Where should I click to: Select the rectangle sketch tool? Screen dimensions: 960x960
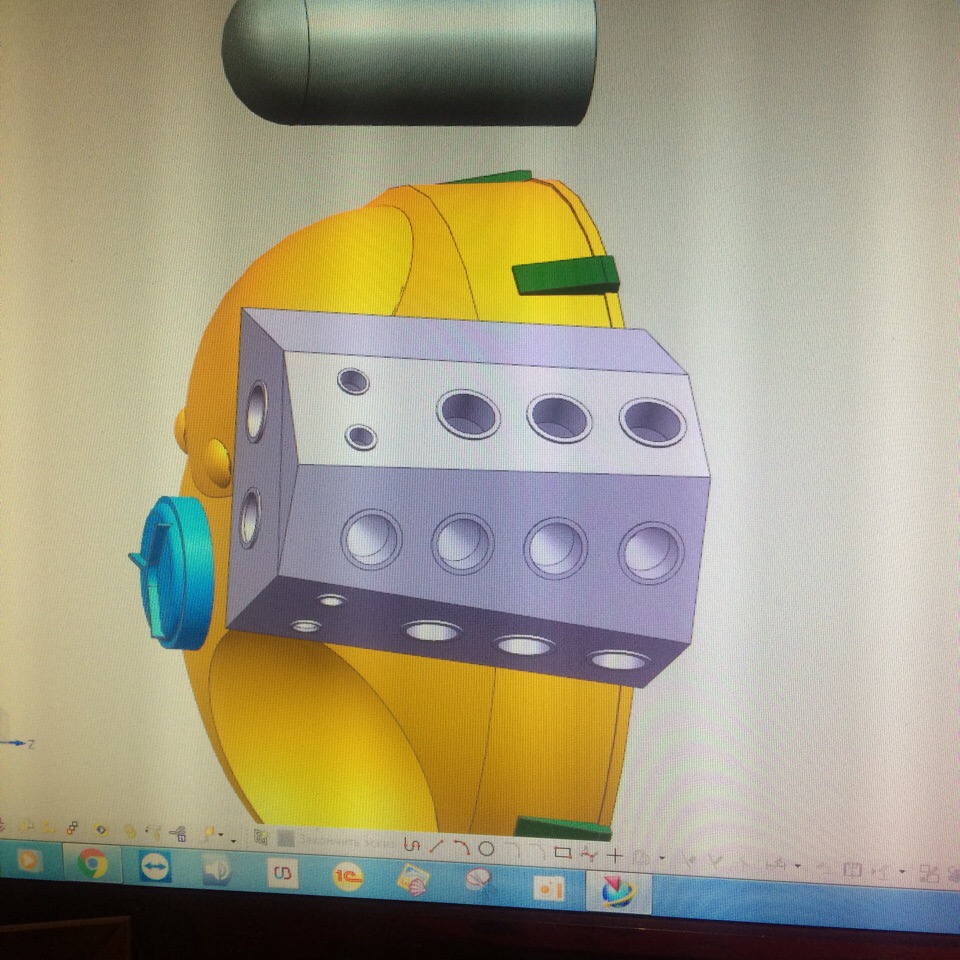(562, 853)
